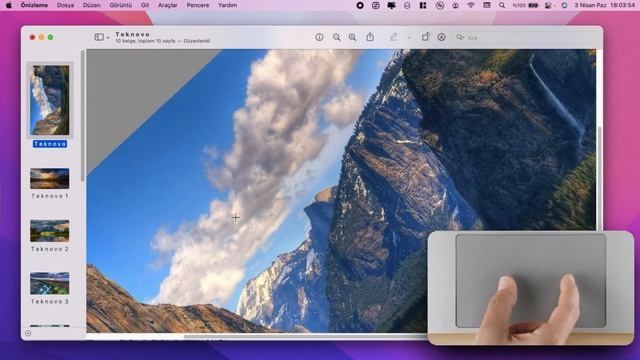Image resolution: width=640 pixels, height=360 pixels.
Task: Open the Pencere menu
Action: pyautogui.click(x=198, y=5)
